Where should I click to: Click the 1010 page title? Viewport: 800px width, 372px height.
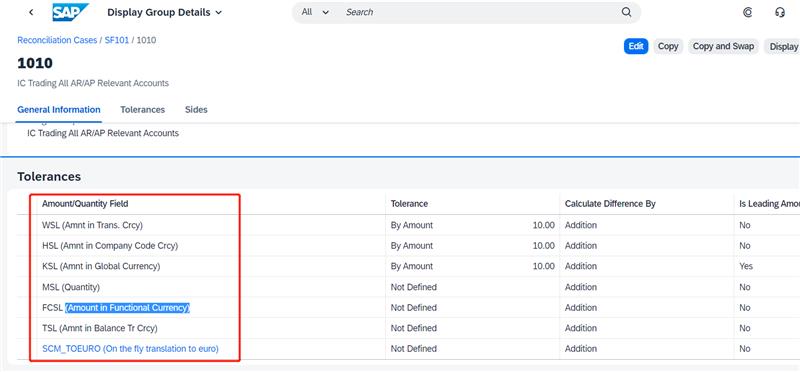point(35,63)
